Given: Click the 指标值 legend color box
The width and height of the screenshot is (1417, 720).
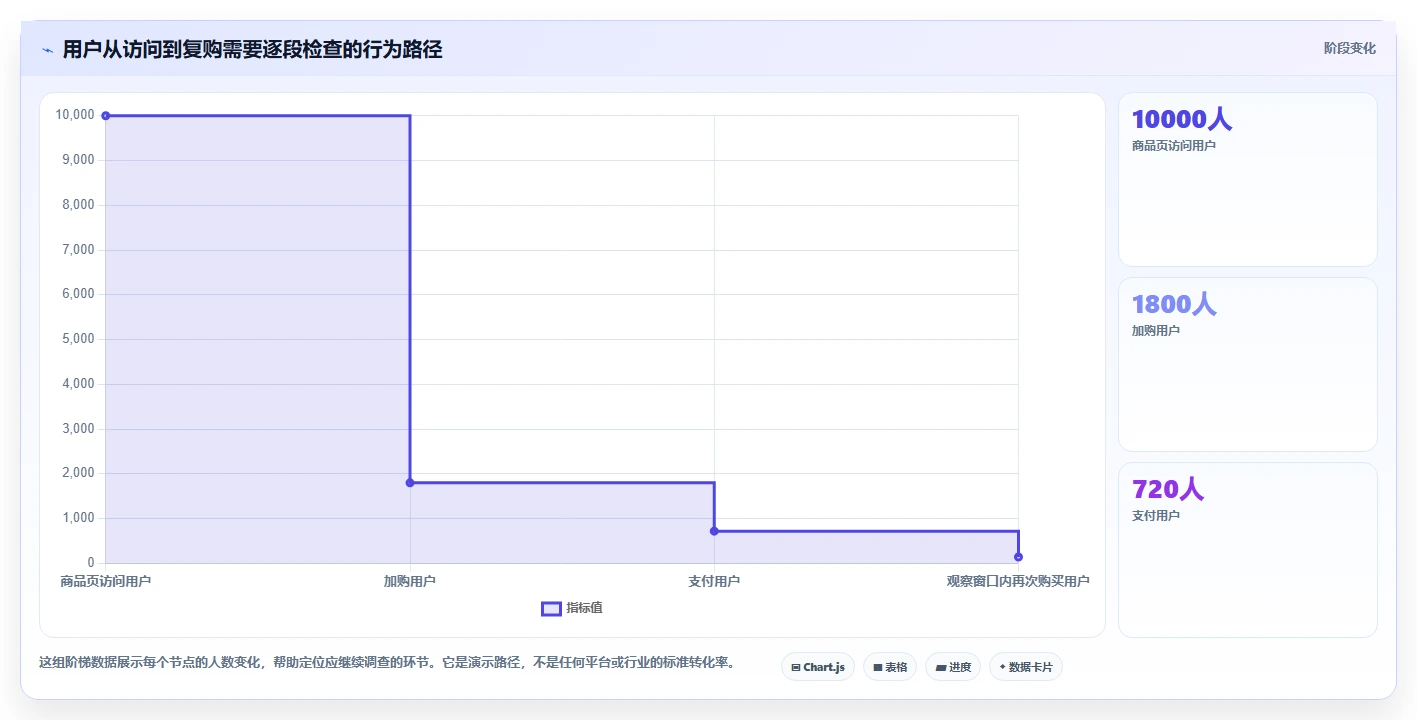Looking at the screenshot, I should click(551, 609).
